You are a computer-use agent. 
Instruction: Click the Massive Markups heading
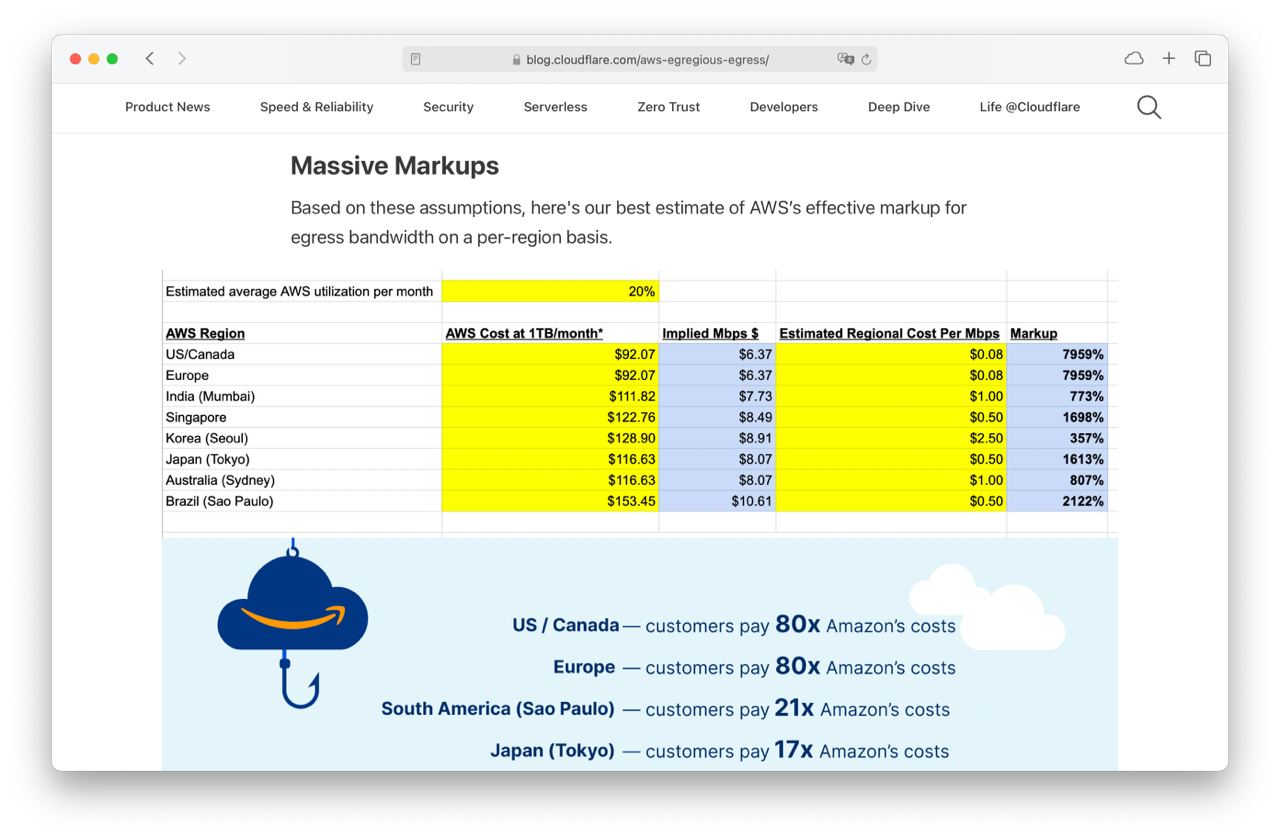click(x=394, y=166)
